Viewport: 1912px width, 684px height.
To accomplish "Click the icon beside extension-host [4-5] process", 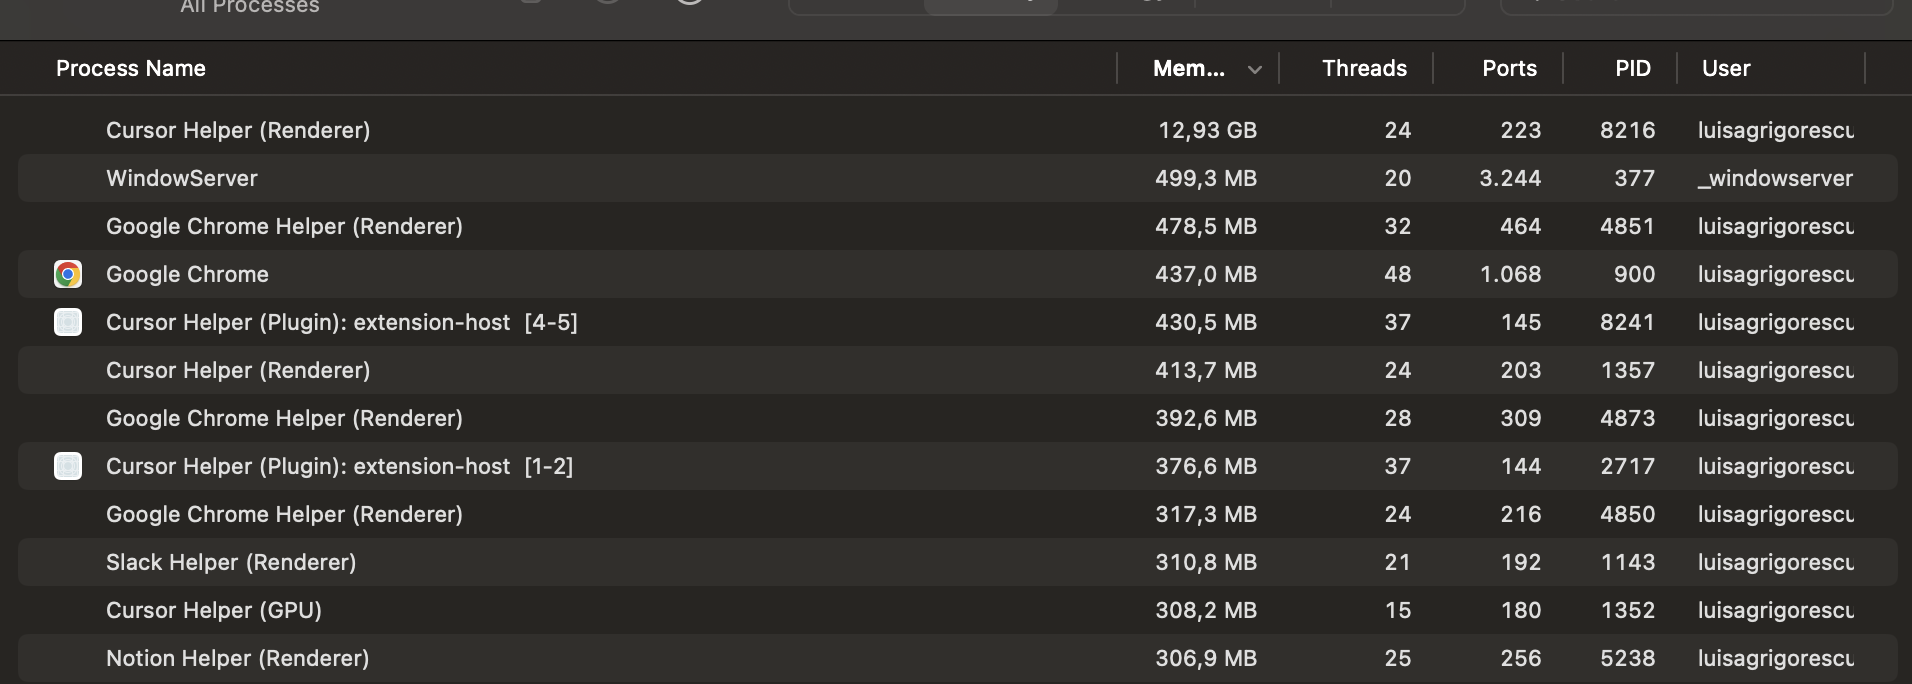I will (x=68, y=322).
